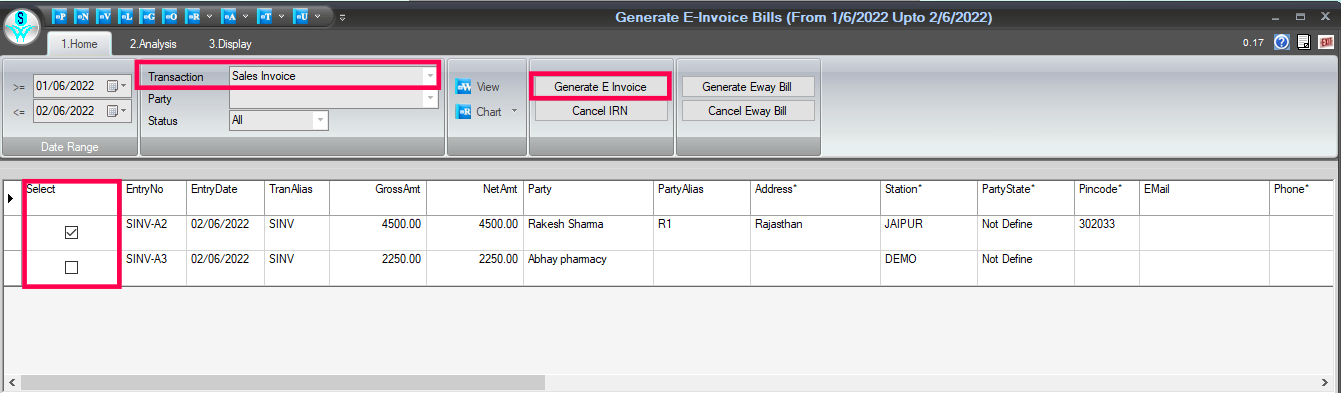Click the JAIPUR station cell
The height and width of the screenshot is (393, 1341).
929,232
